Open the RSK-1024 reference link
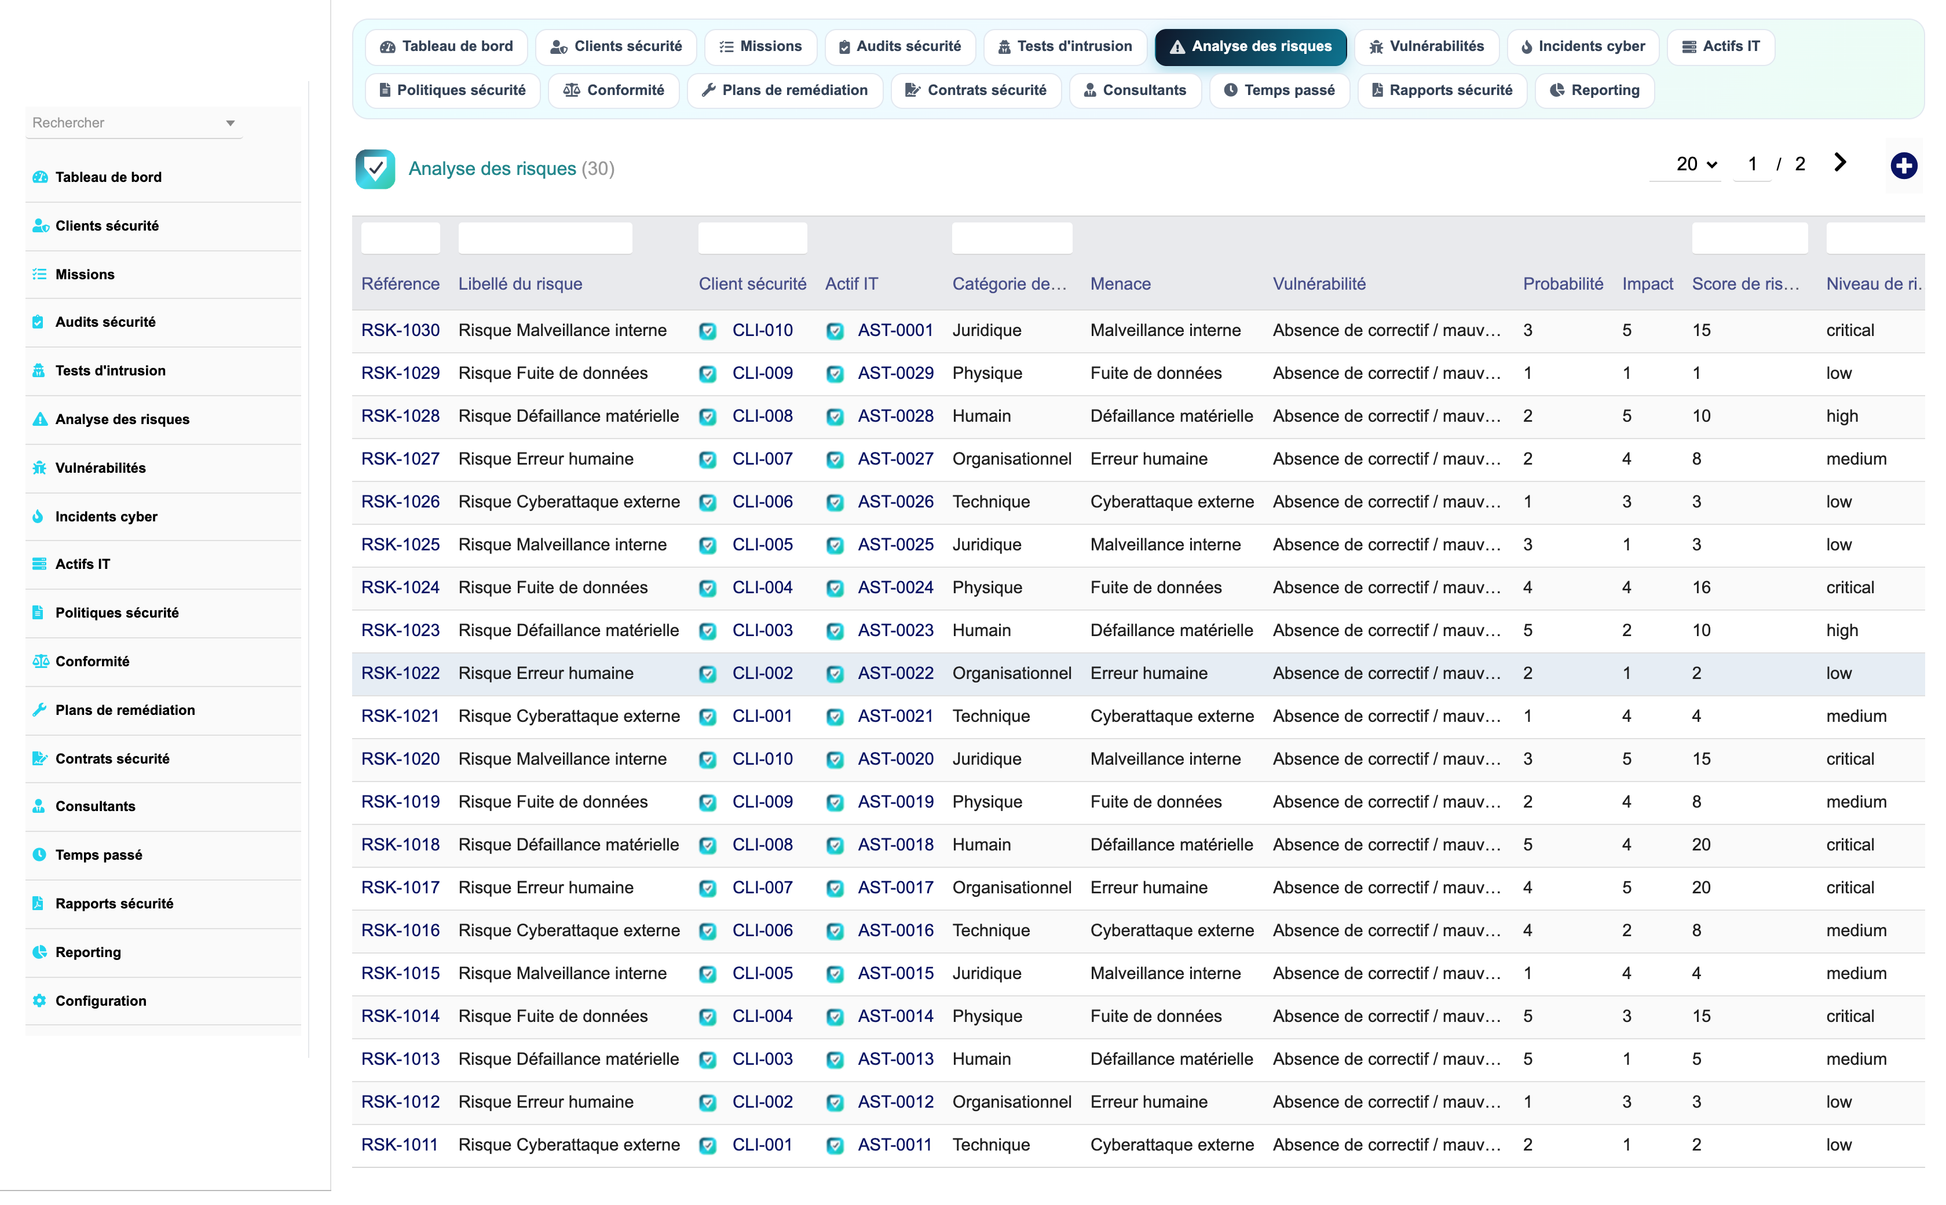 pos(400,588)
